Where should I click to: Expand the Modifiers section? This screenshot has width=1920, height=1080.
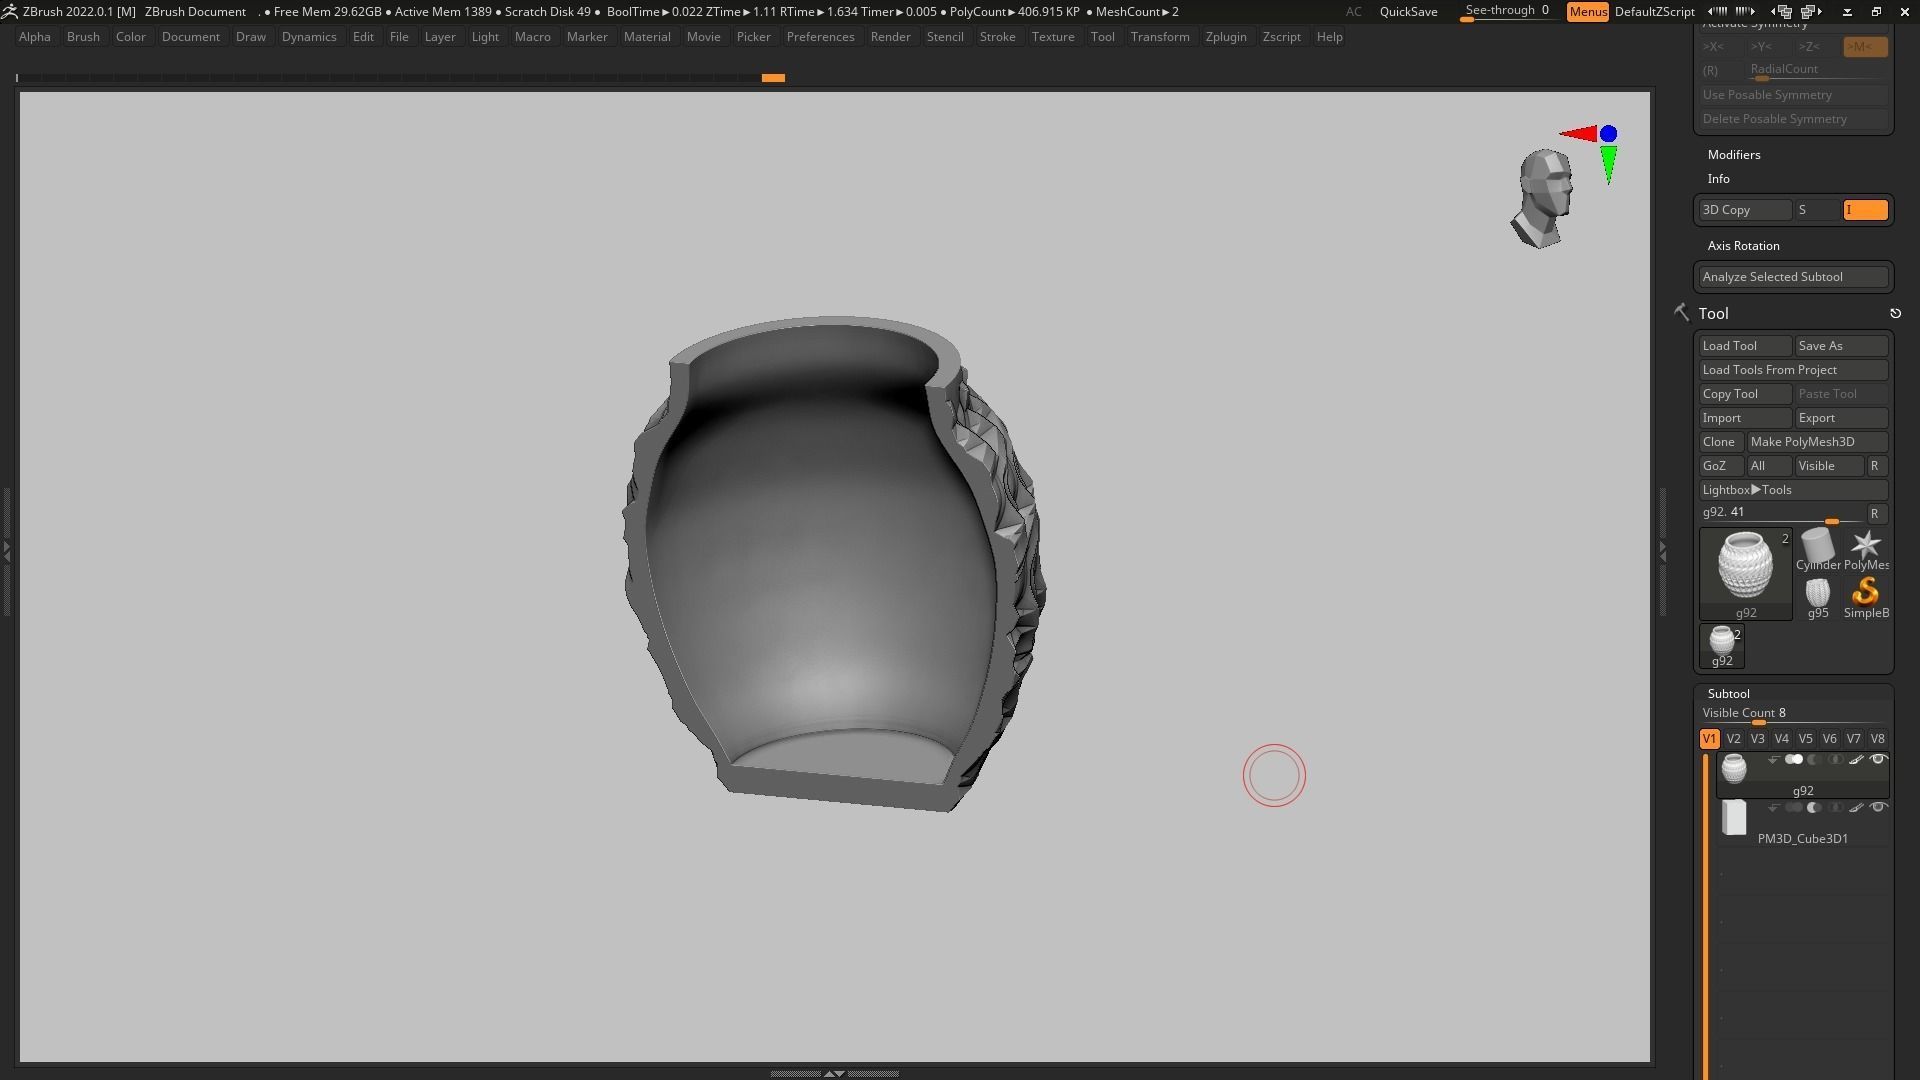coord(1734,155)
